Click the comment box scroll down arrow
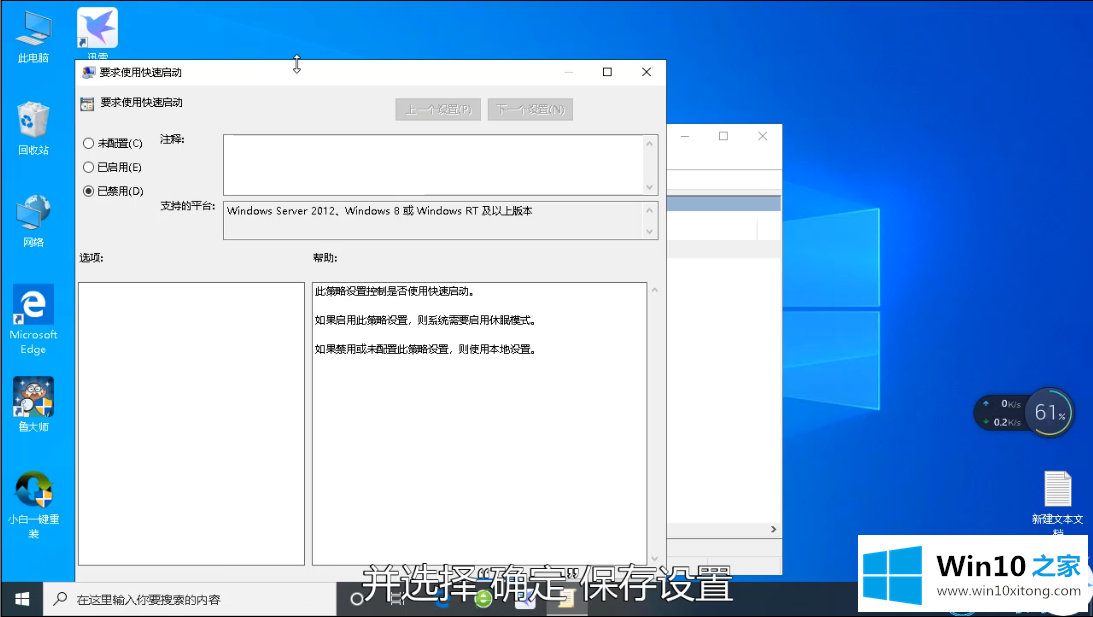Screen dimensions: 1093x617 click(x=650, y=187)
